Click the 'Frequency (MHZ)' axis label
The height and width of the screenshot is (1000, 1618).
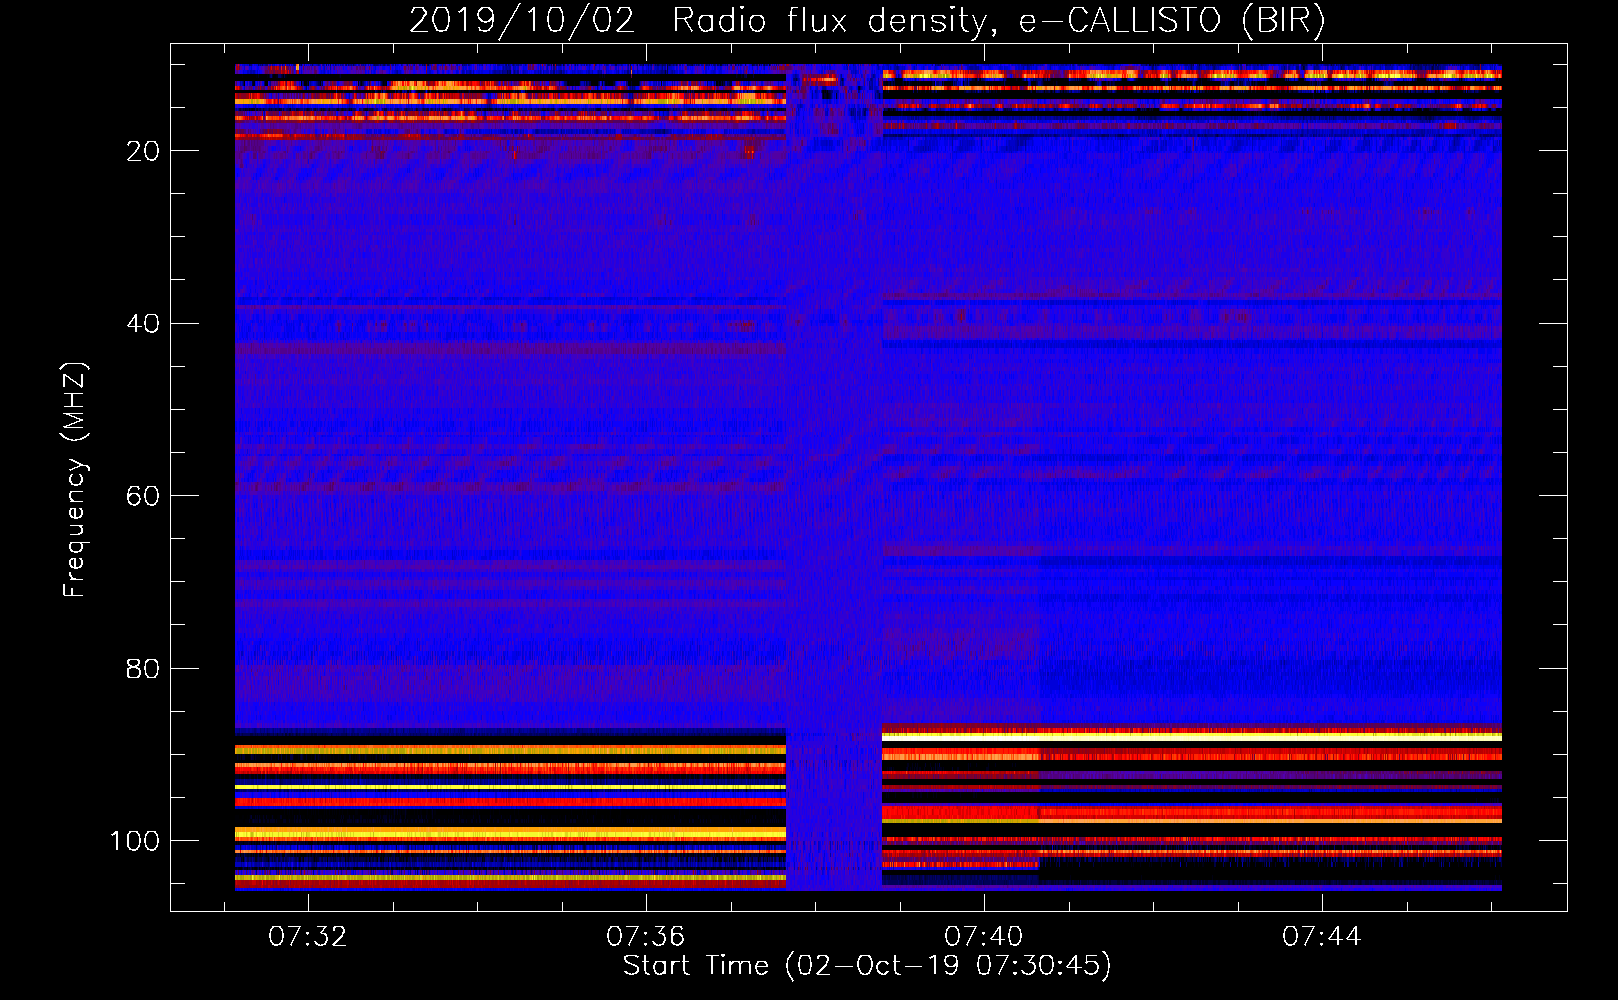click(x=75, y=479)
